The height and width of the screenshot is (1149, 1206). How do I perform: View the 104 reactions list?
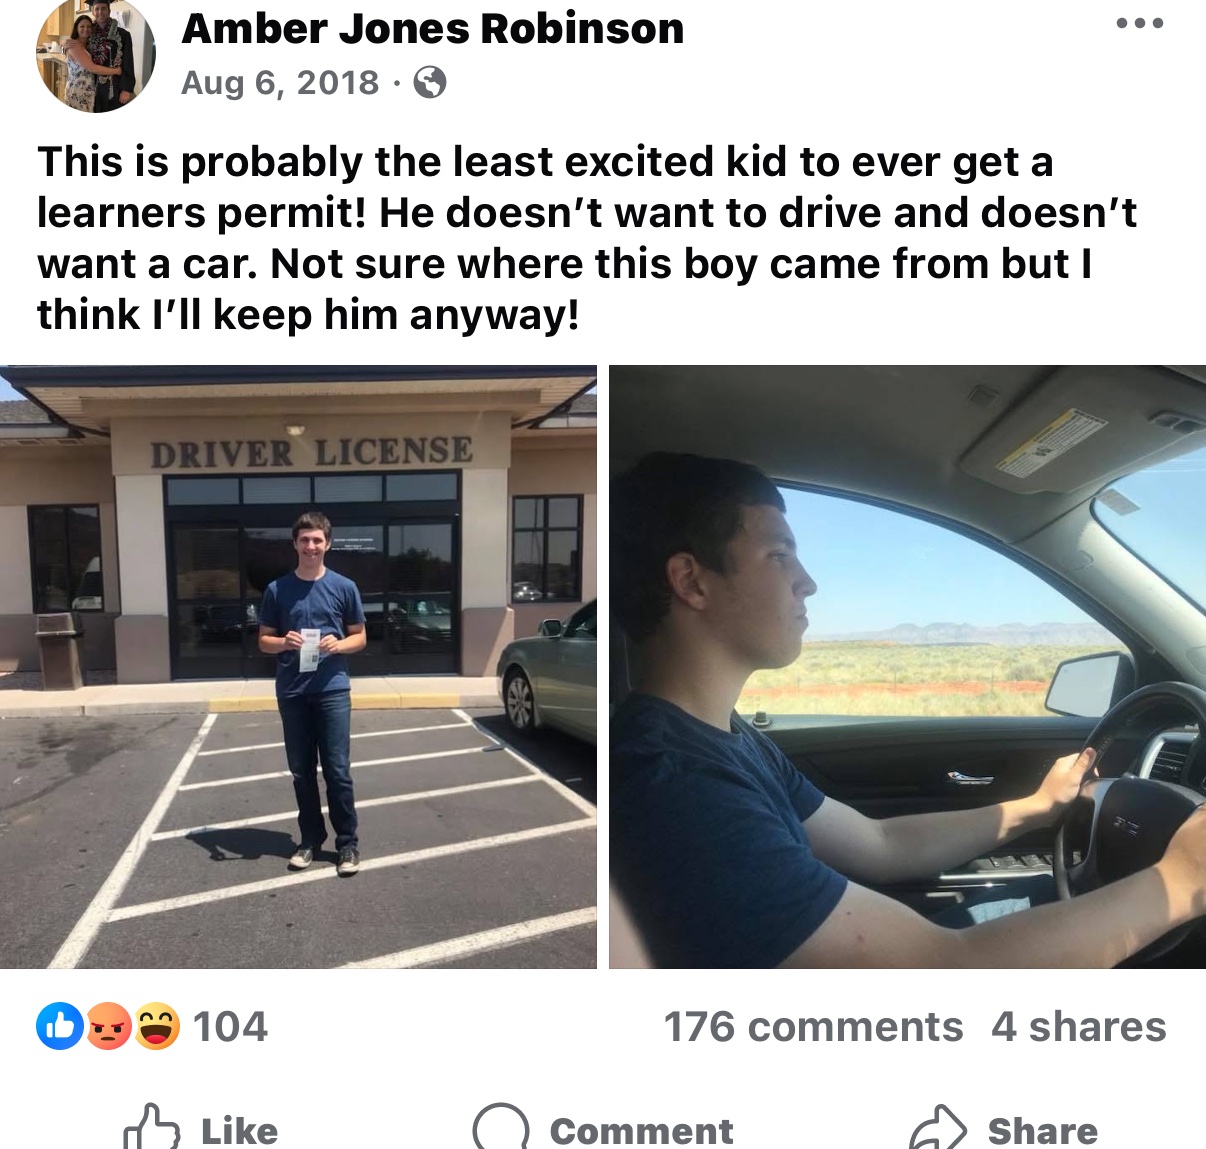[230, 1027]
